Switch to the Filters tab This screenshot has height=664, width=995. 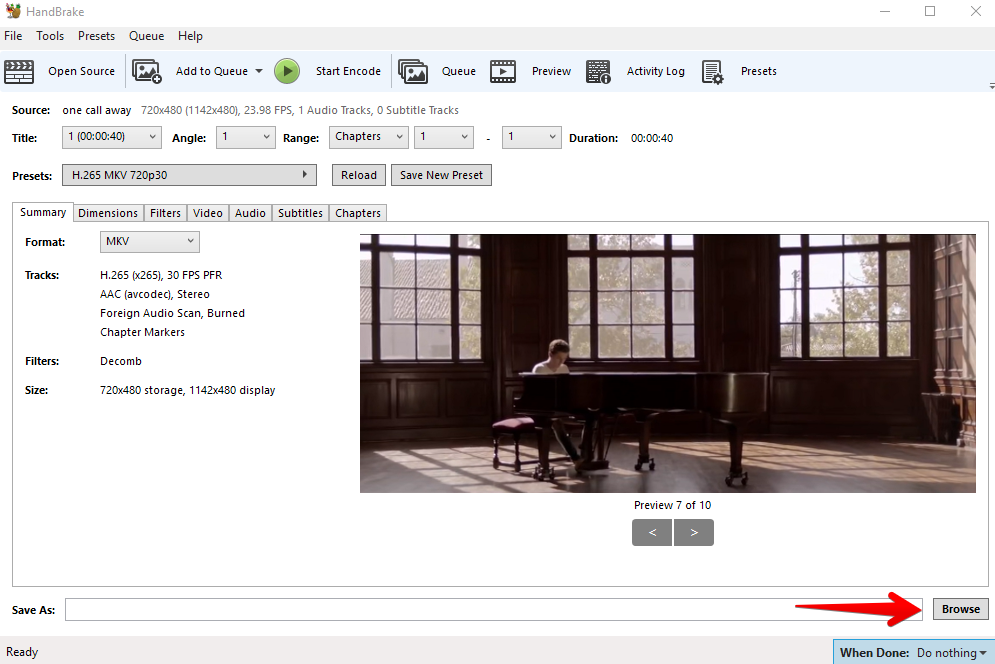coord(166,213)
